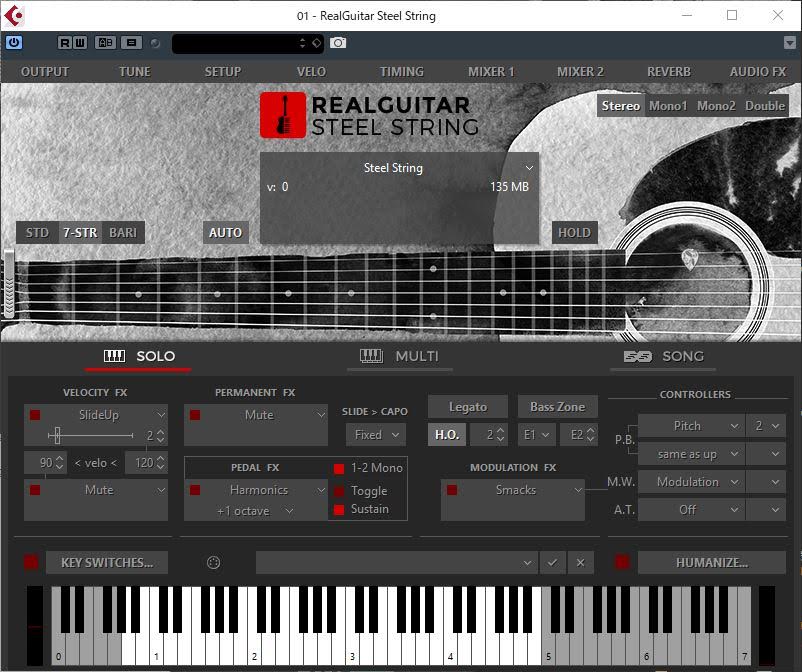Click the preset browser diamond icon

tap(317, 43)
